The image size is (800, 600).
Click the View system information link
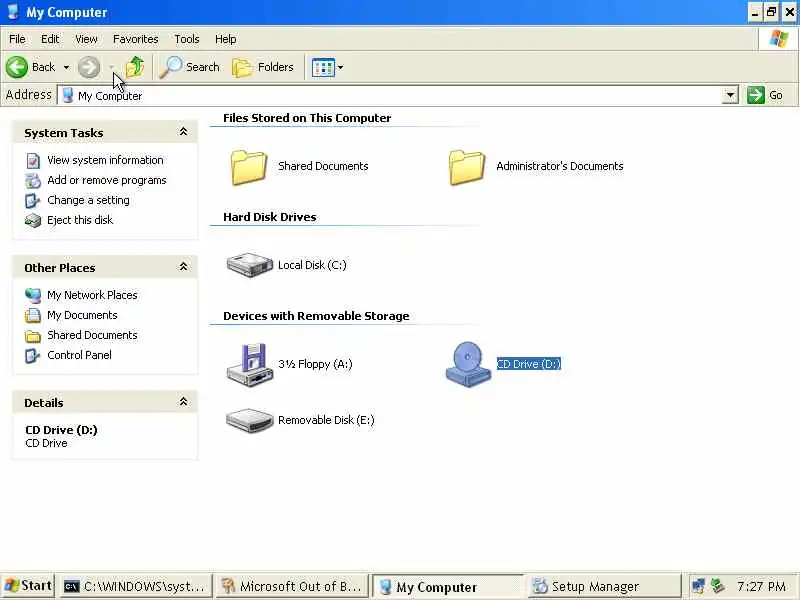(105, 160)
